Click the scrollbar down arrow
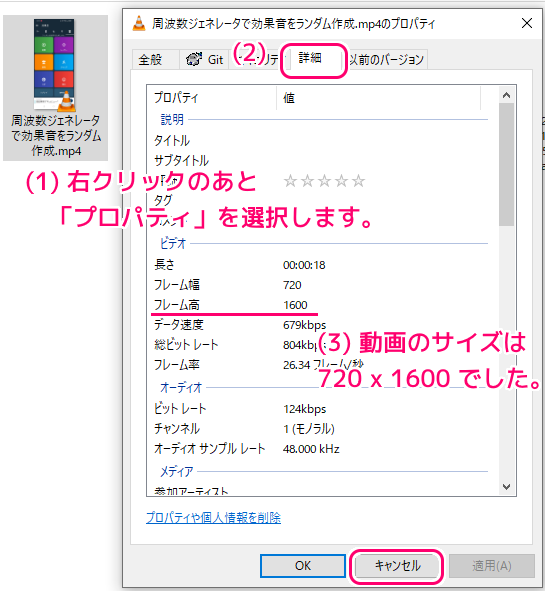The width and height of the screenshot is (545, 591). pyautogui.click(x=506, y=487)
